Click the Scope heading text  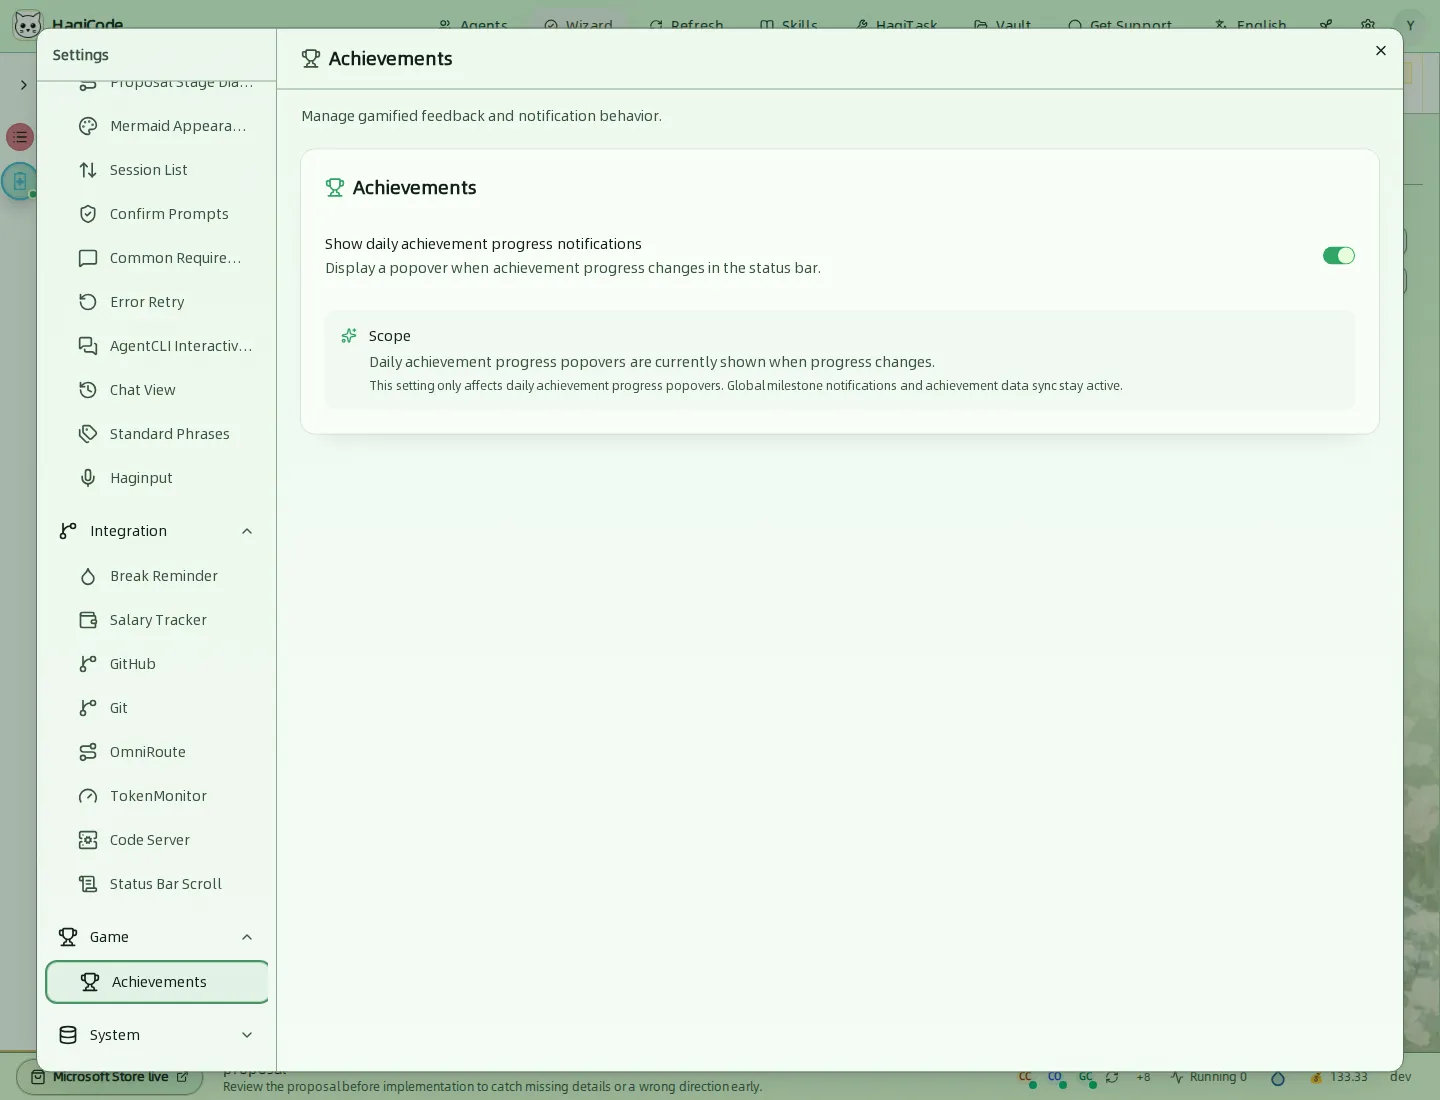pyautogui.click(x=390, y=336)
